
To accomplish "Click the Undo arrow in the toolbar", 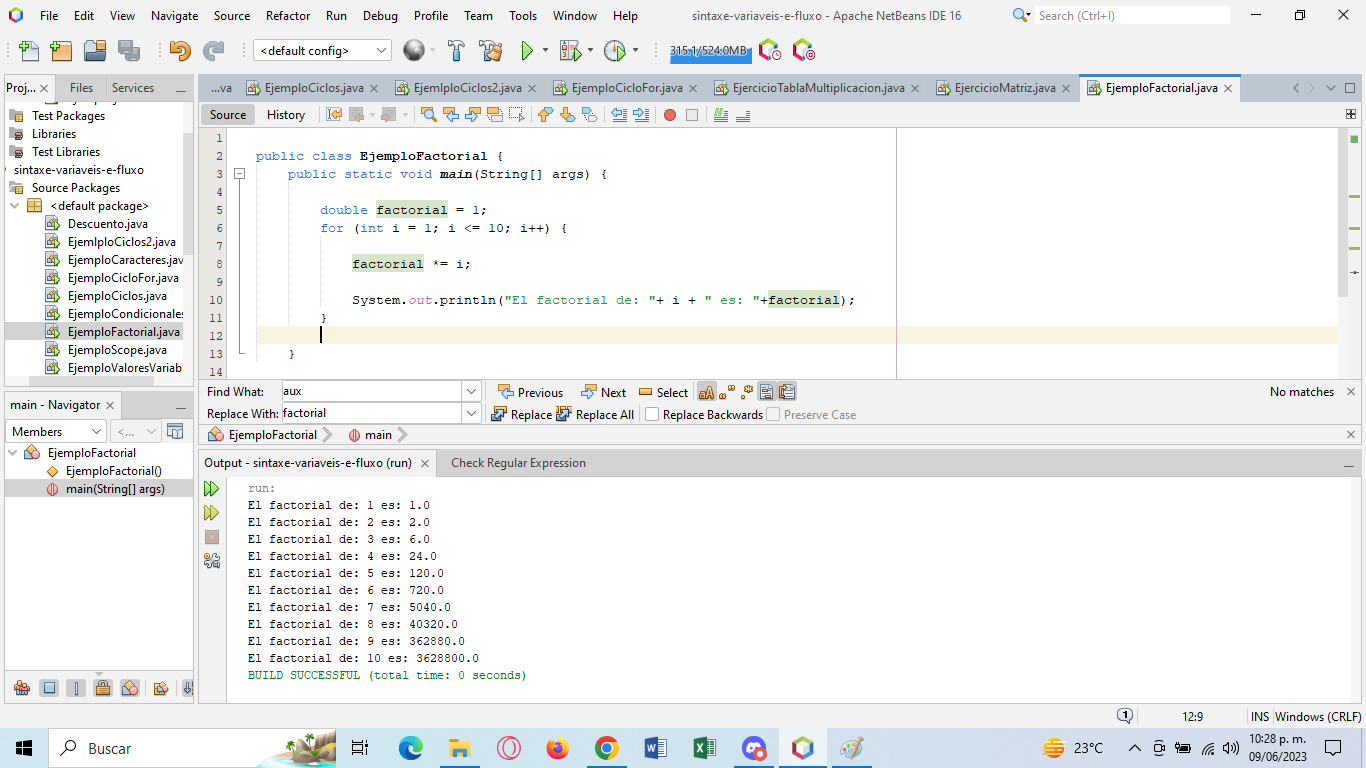I will [180, 50].
